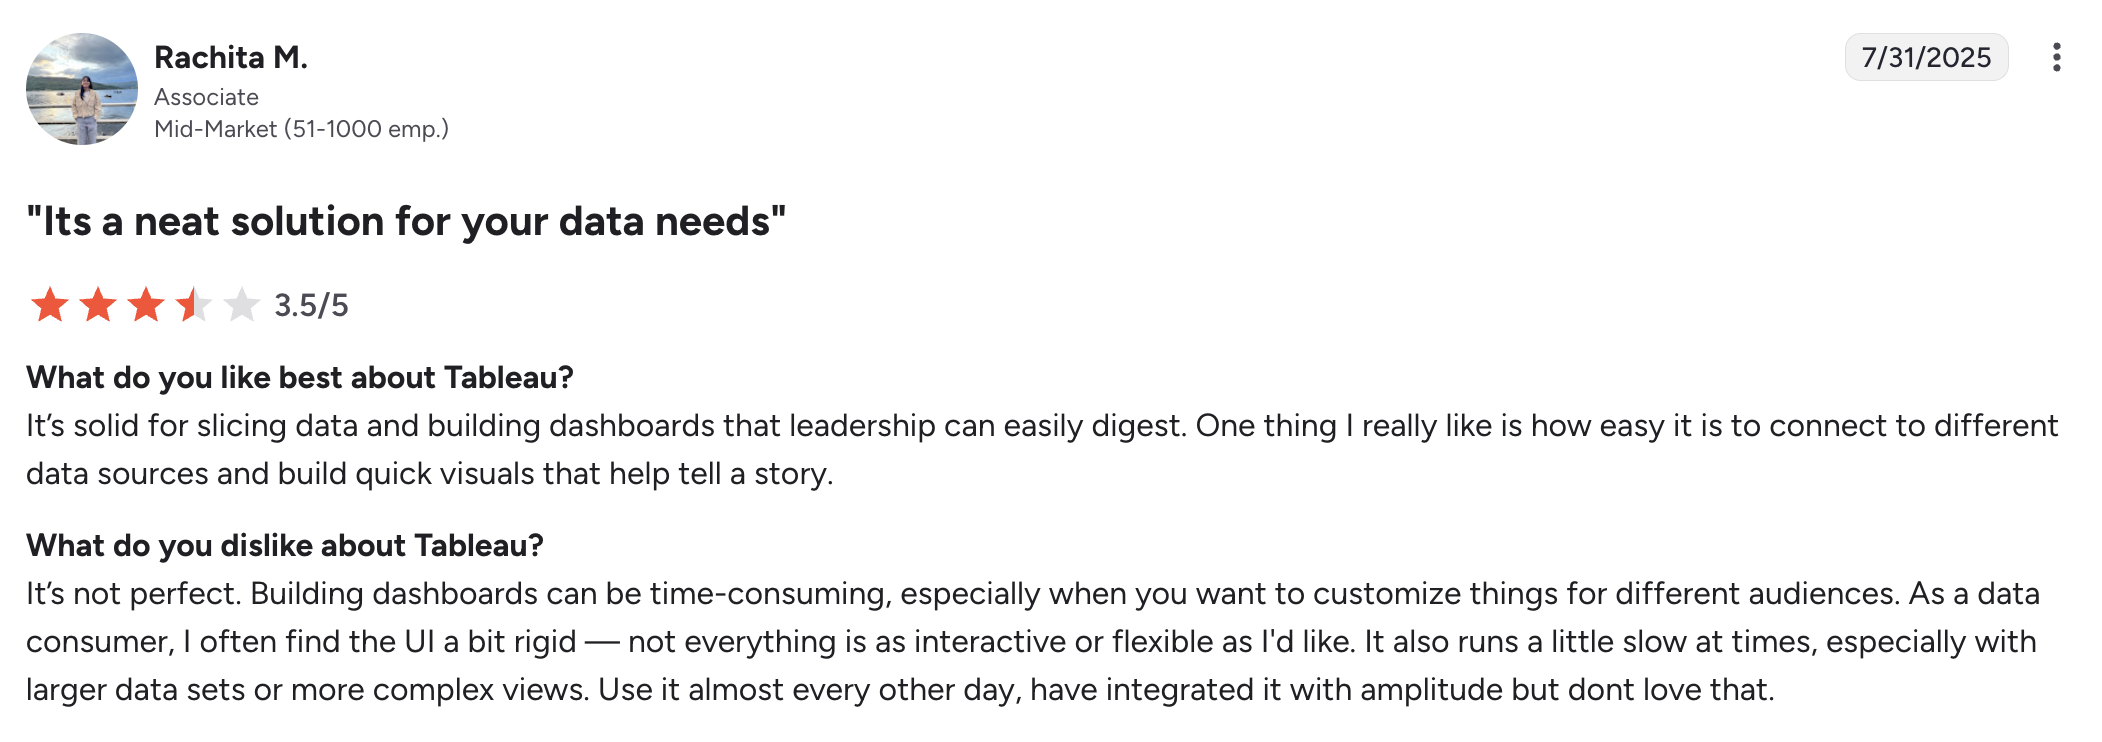Click the 3.5/5 rating score text
The width and height of the screenshot is (2102, 742).
pyautogui.click(x=311, y=305)
